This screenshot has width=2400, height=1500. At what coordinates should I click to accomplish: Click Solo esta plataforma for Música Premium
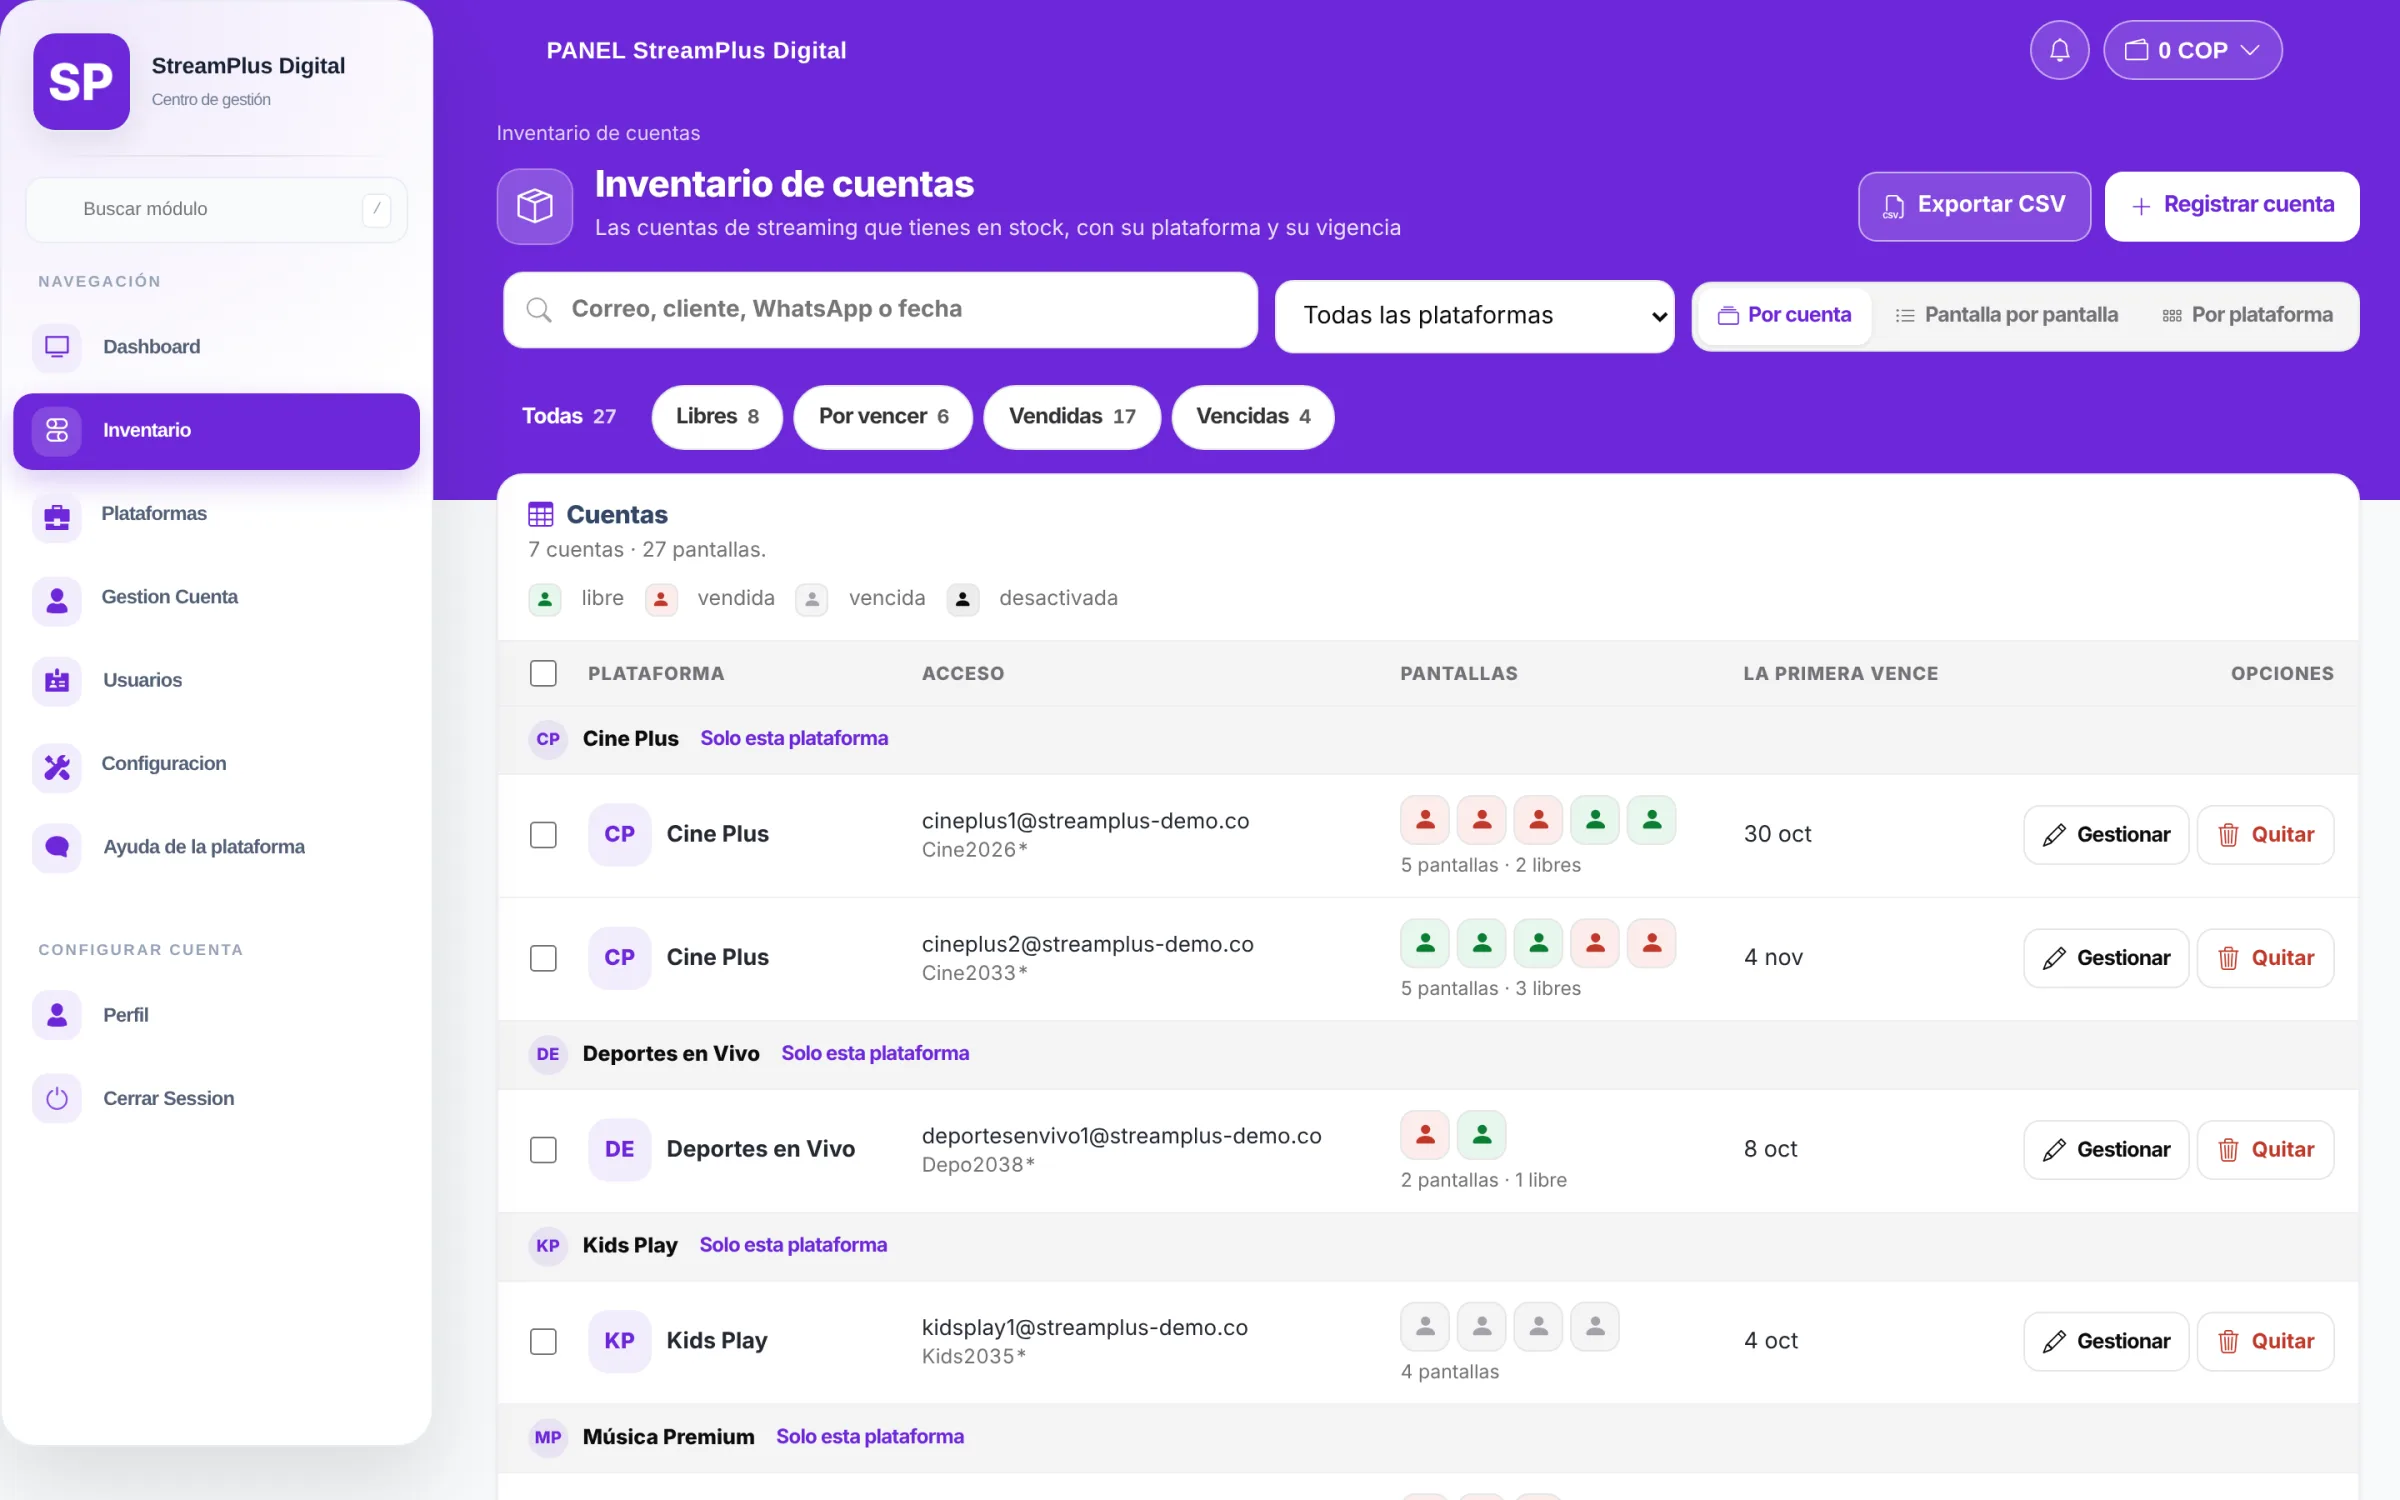coord(870,1437)
